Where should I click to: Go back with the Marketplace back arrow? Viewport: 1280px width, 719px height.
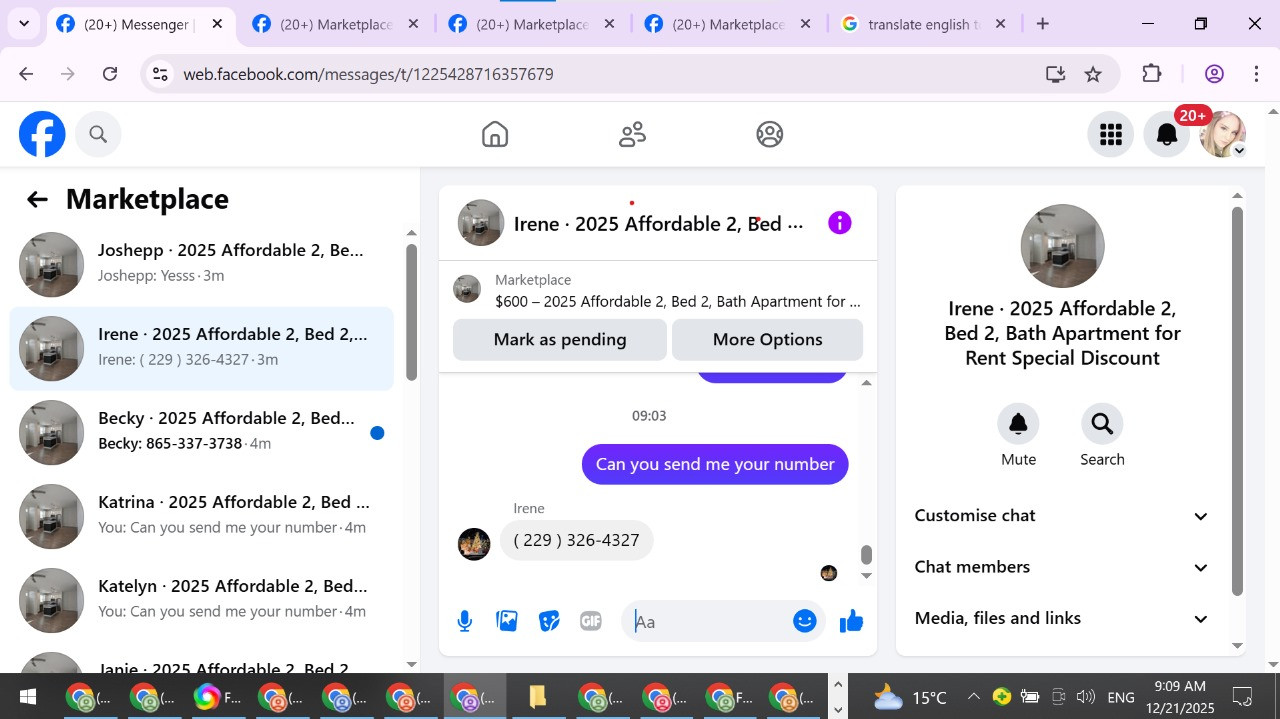tap(37, 200)
